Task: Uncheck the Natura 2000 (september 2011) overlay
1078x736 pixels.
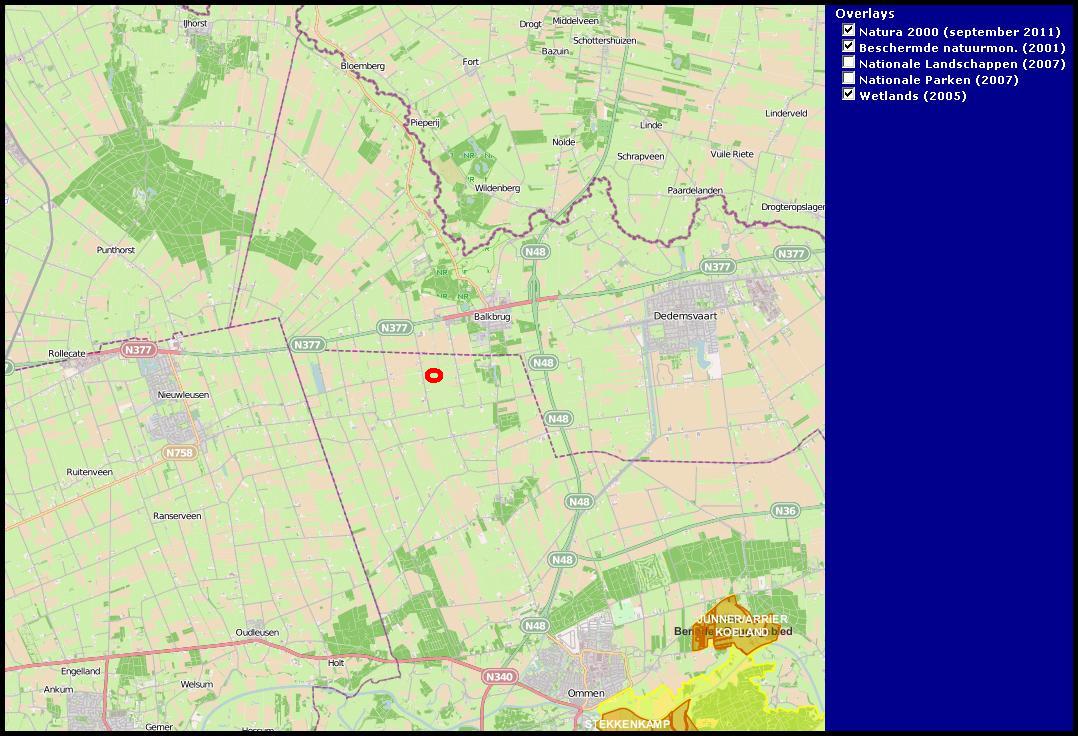Action: click(x=849, y=31)
